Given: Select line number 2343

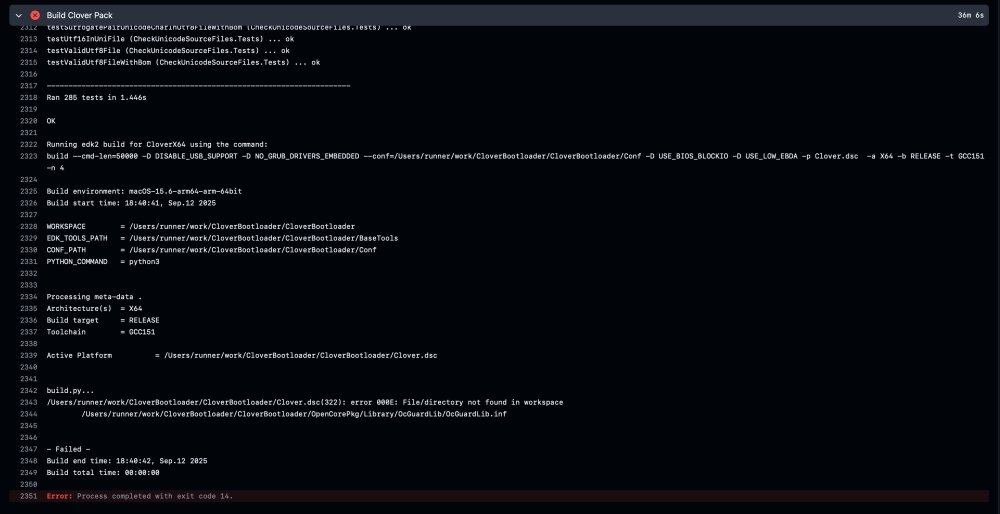Looking at the screenshot, I should tap(28, 402).
